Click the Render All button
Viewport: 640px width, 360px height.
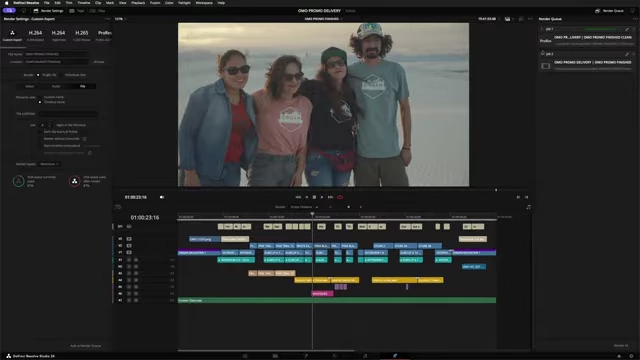tap(621, 346)
